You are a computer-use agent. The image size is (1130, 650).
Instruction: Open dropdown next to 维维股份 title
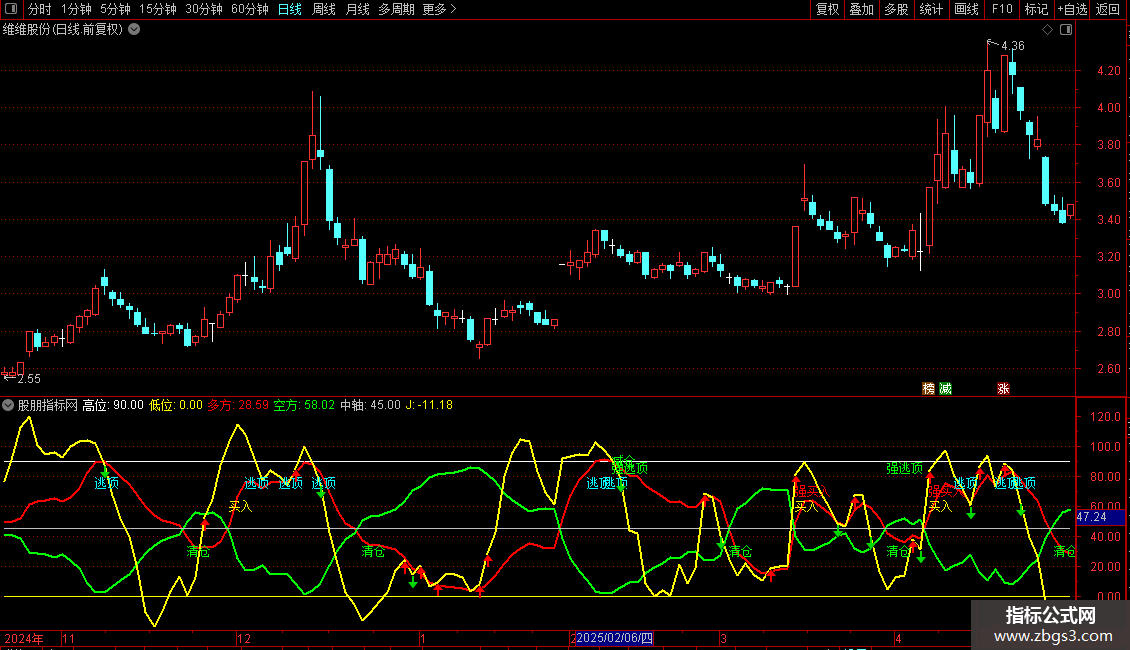point(135,29)
